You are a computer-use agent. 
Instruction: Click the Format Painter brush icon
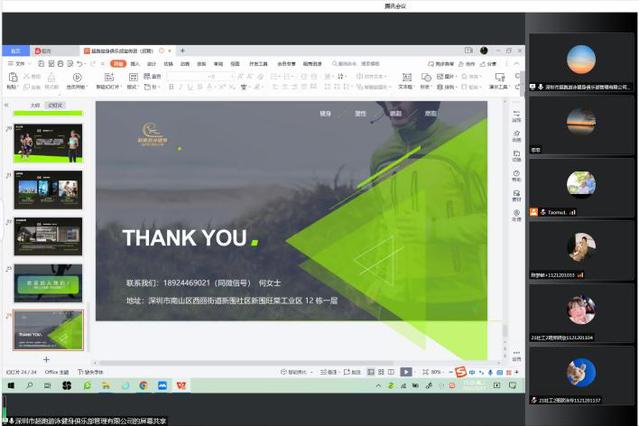click(x=51, y=77)
